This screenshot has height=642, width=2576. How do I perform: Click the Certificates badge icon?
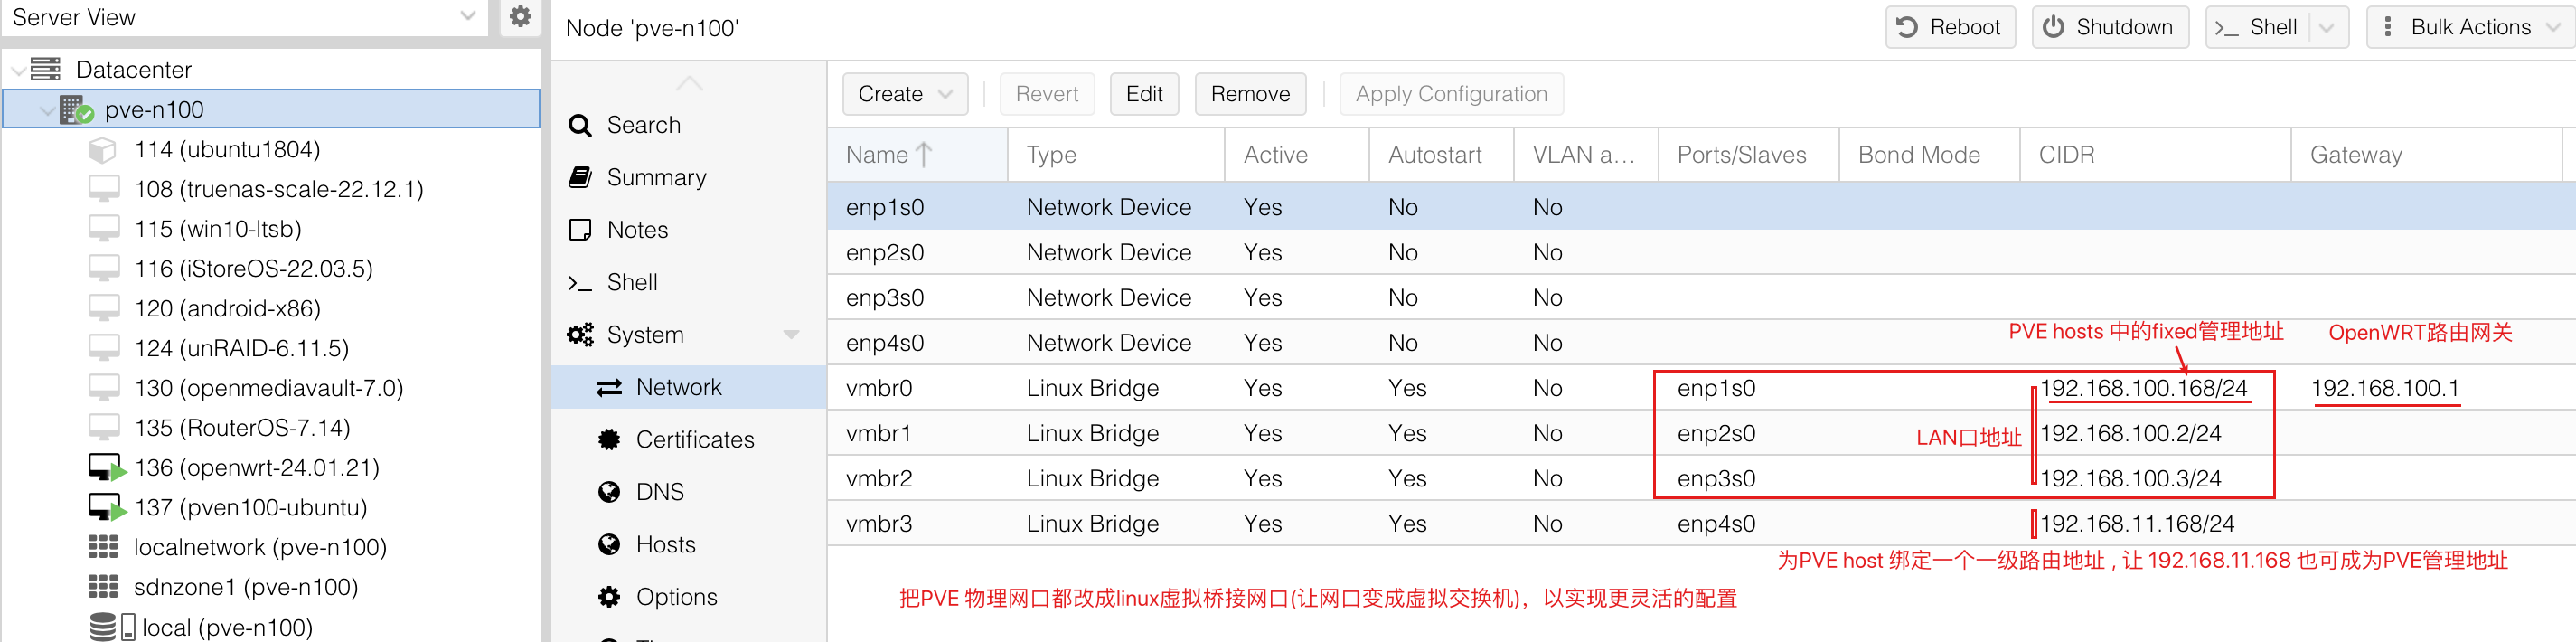tap(609, 440)
